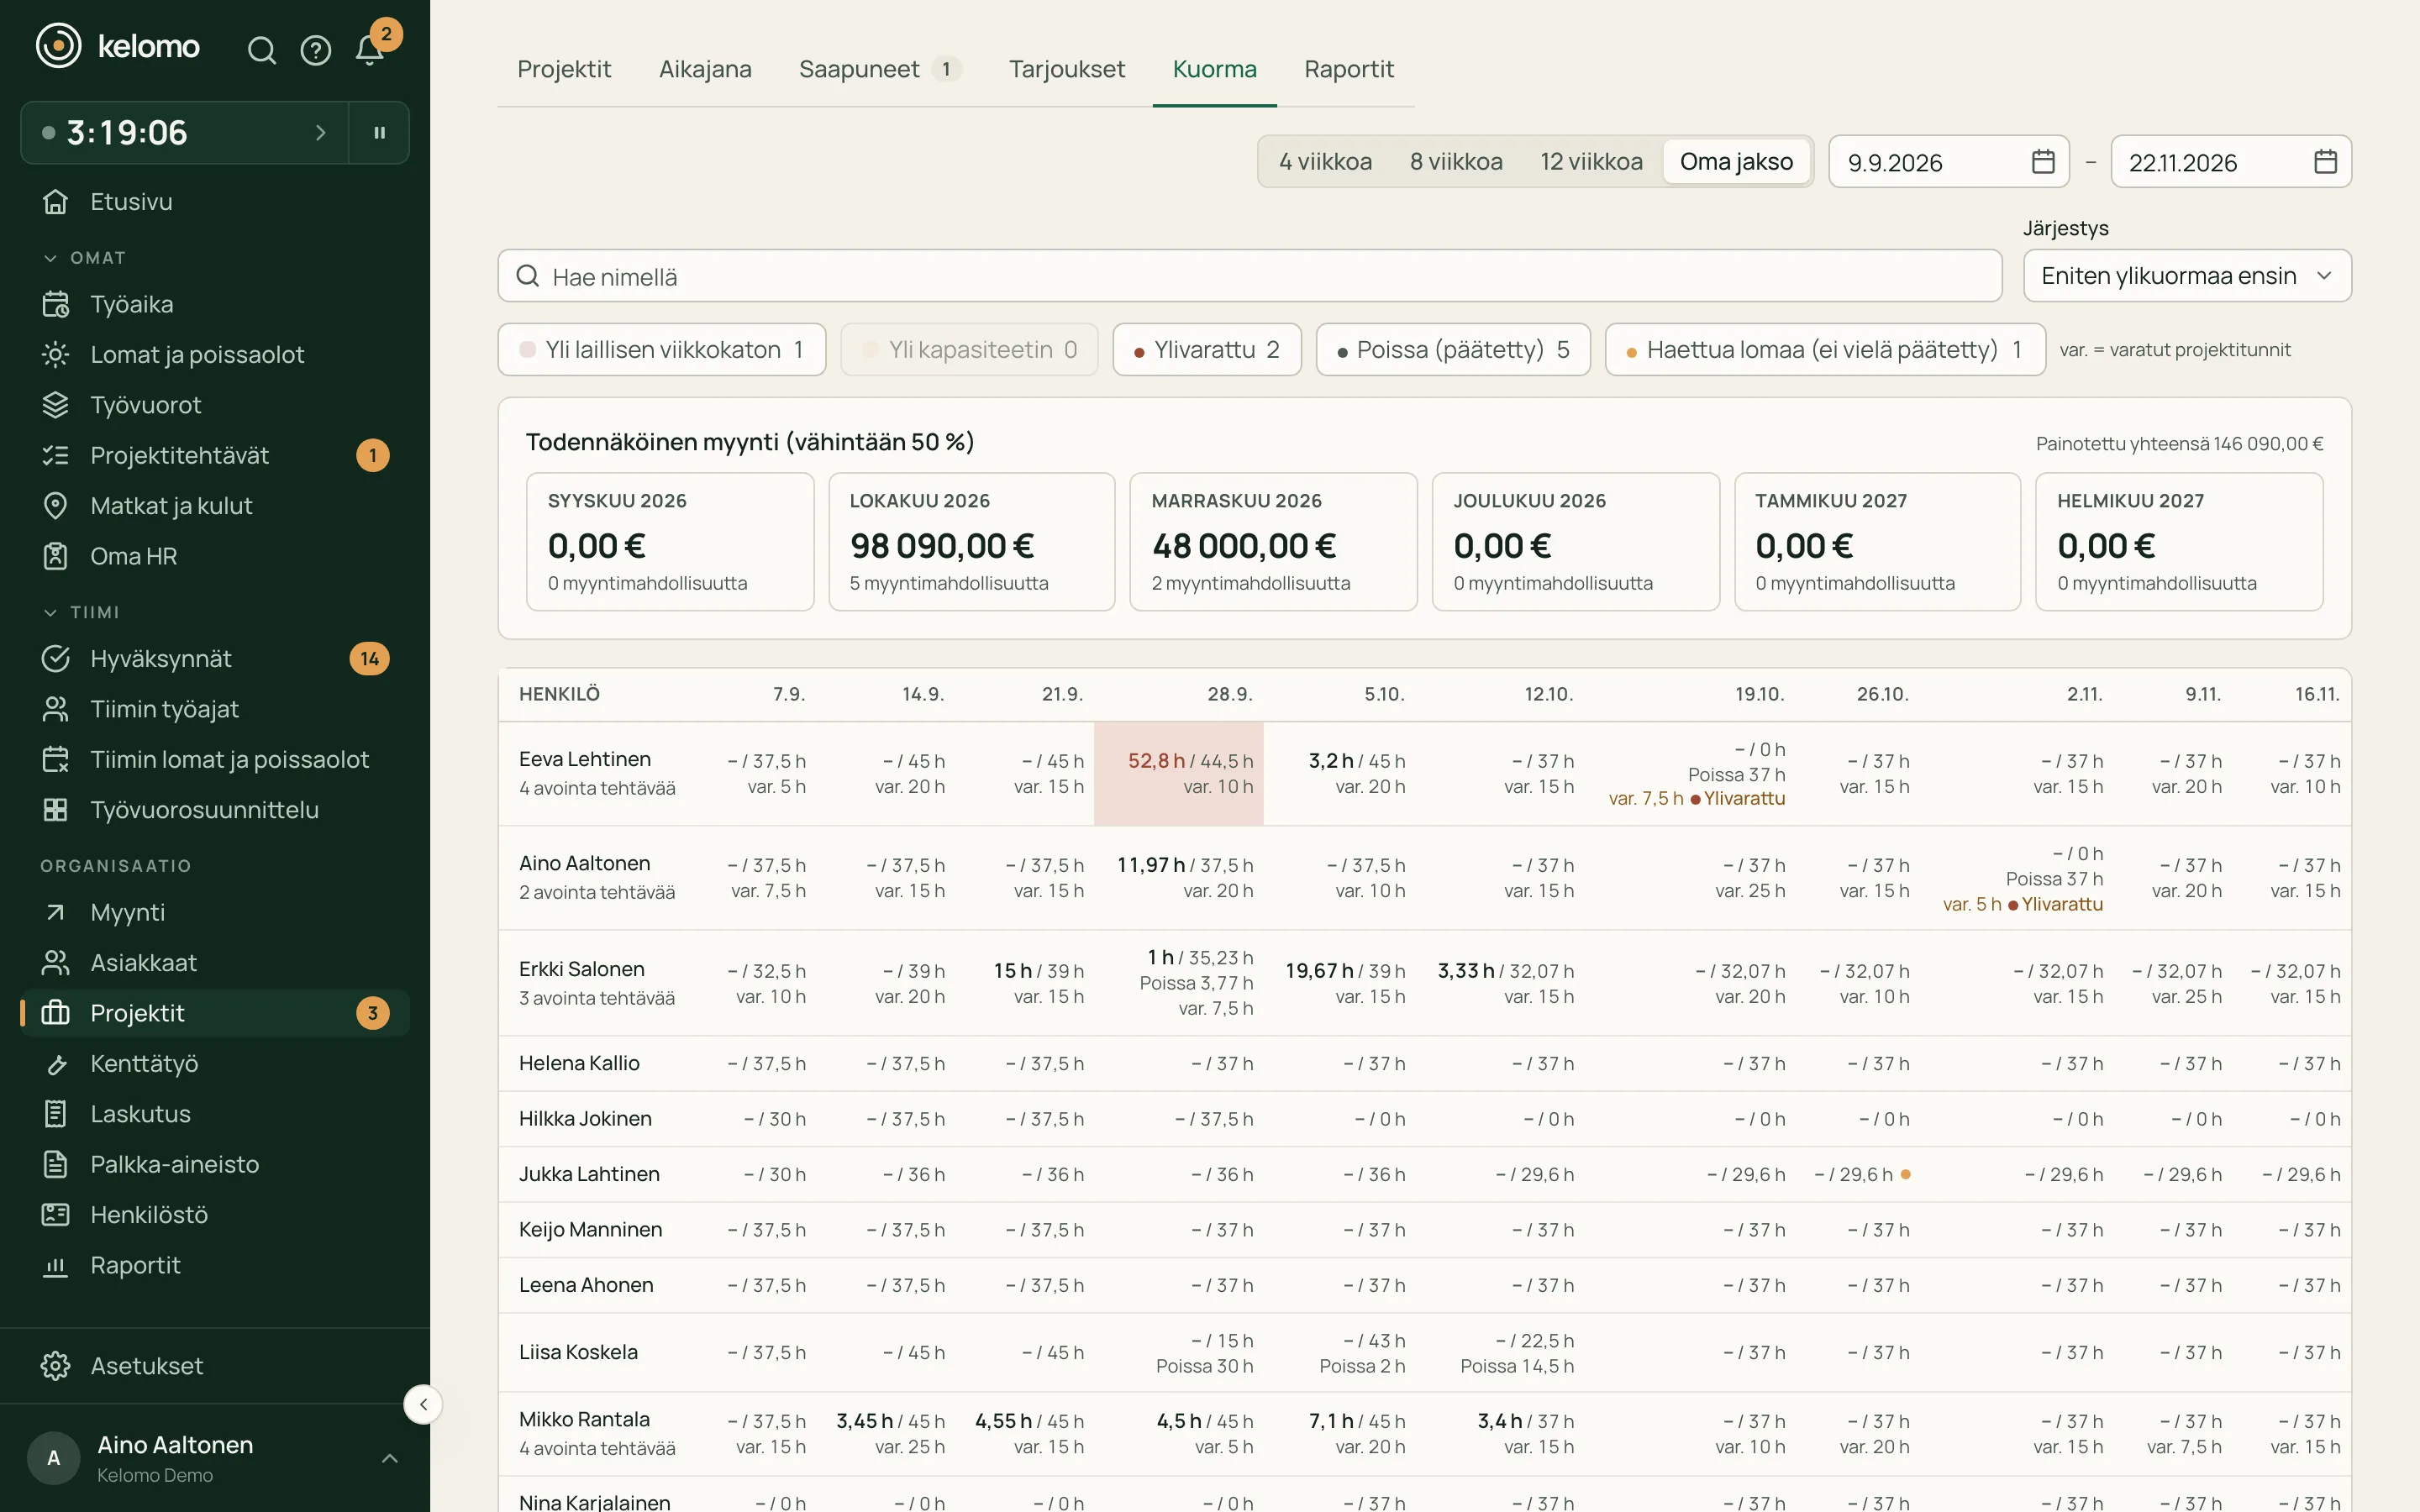
Task: Open Työvuorot in the sidebar
Action: tap(215, 405)
